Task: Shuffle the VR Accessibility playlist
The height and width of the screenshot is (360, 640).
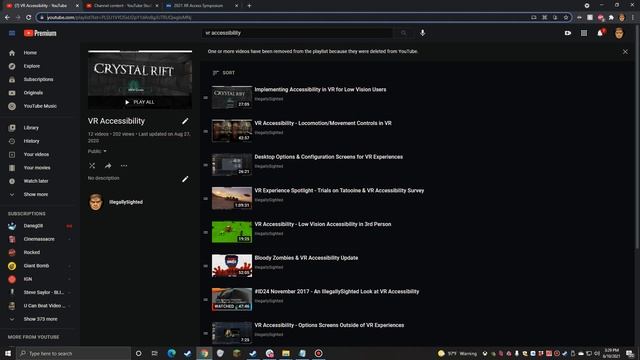Action: click(x=92, y=166)
